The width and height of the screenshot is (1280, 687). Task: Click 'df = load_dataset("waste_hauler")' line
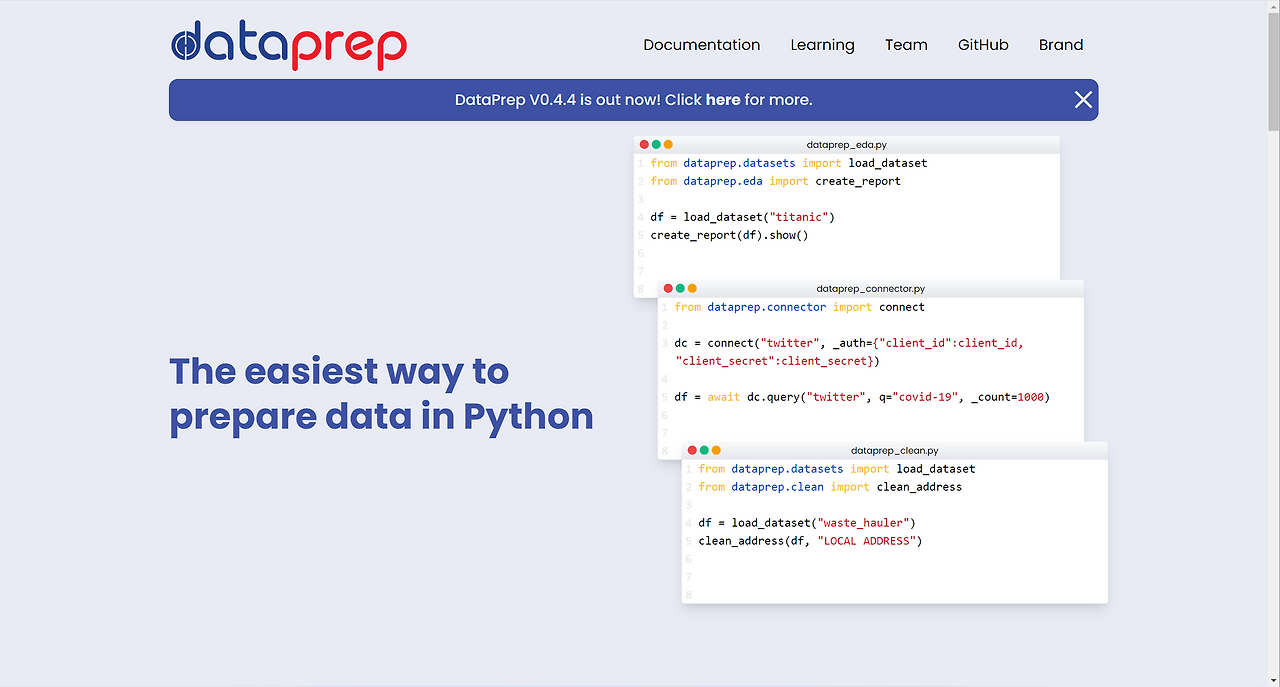807,523
